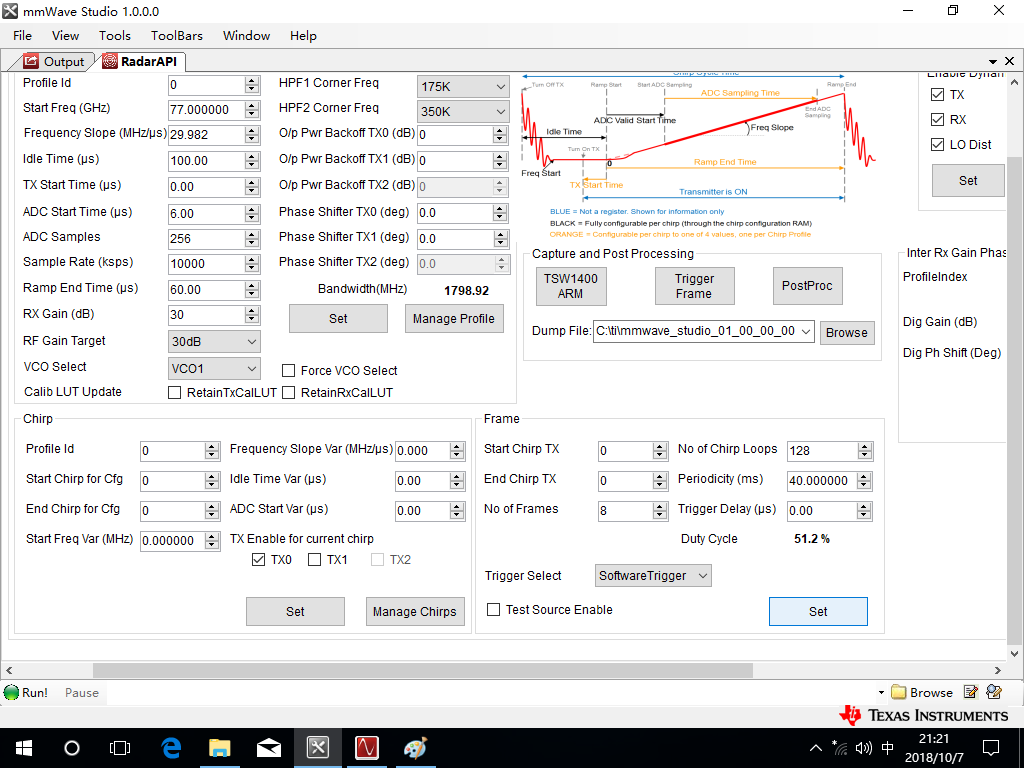Image resolution: width=1024 pixels, height=768 pixels.
Task: Select mmWave Studio taskbar icon
Action: click(318, 748)
